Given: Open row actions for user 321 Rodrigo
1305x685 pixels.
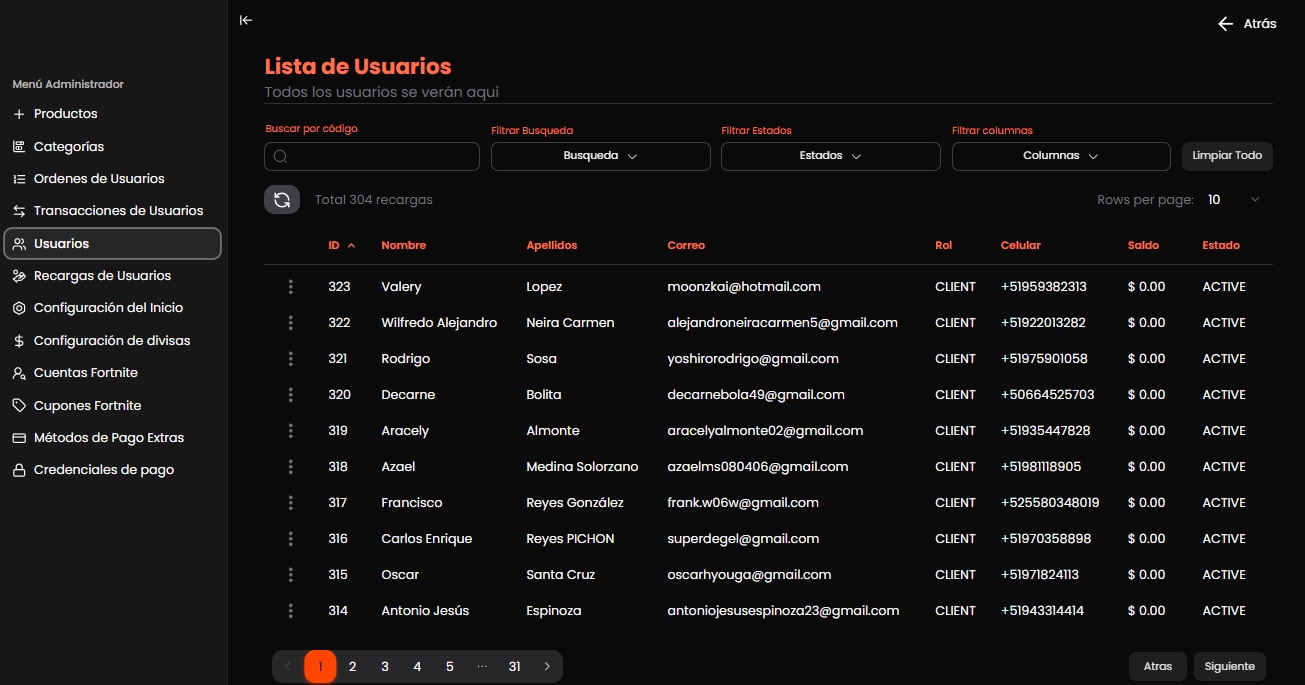Looking at the screenshot, I should pos(291,359).
